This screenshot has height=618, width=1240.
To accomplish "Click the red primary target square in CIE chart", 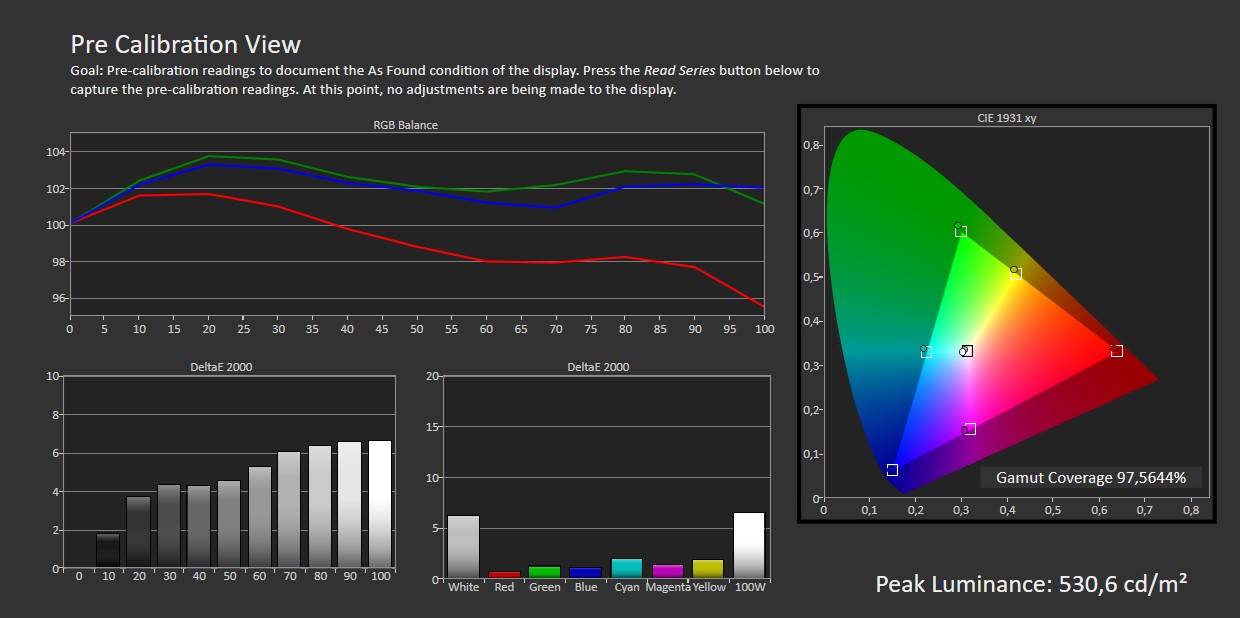I will pyautogui.click(x=1116, y=351).
